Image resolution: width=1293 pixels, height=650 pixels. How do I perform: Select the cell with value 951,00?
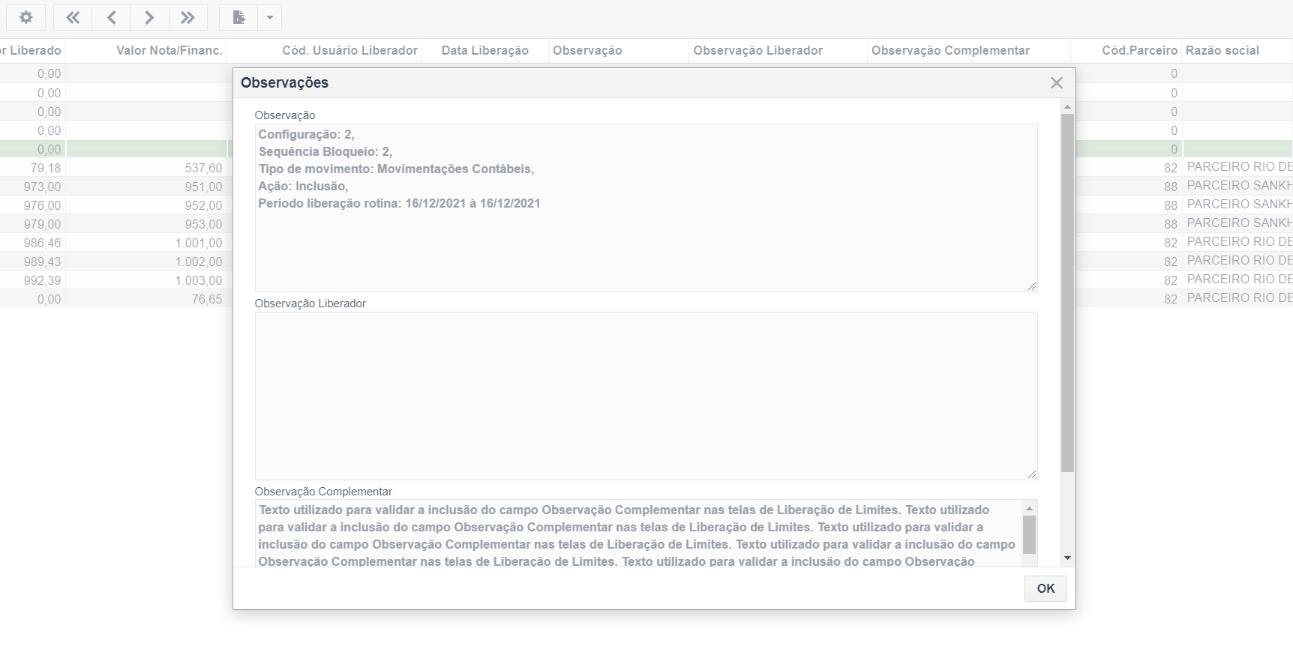point(148,186)
